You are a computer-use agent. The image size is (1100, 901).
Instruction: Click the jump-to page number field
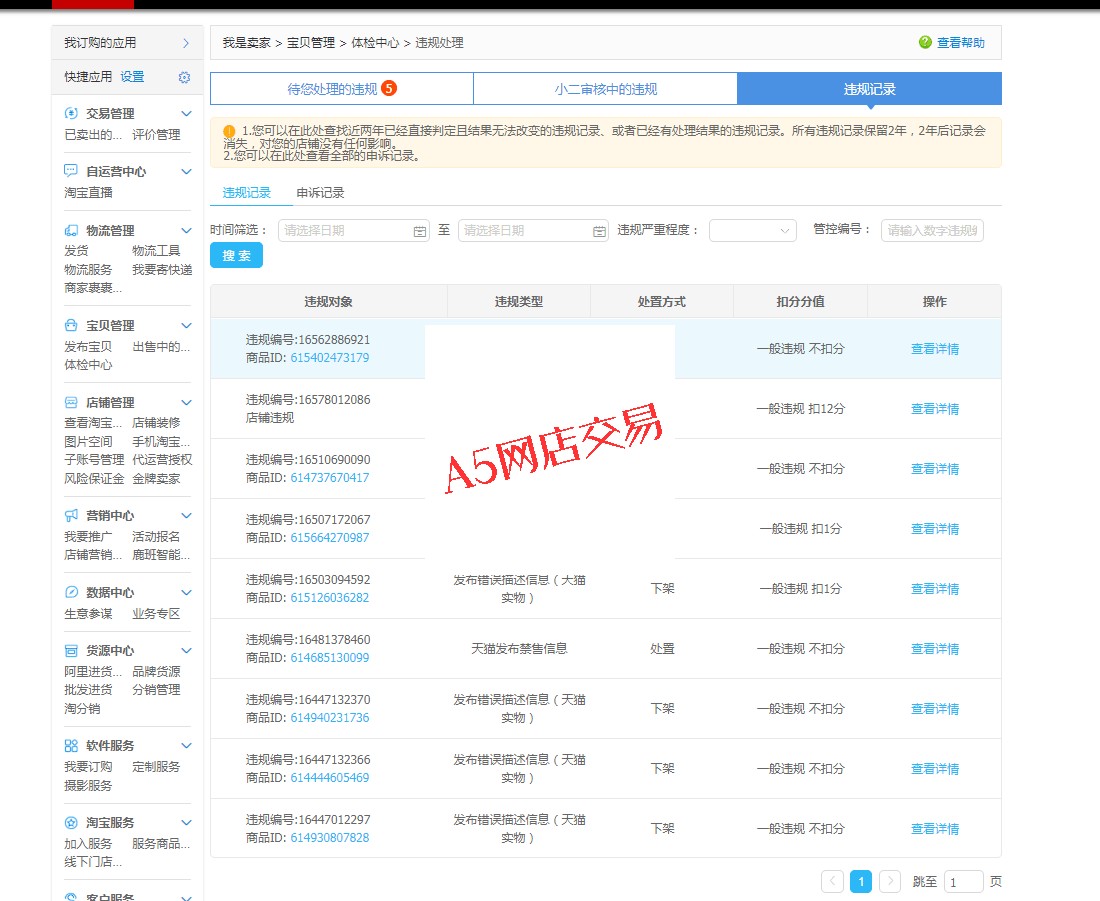[x=963, y=882]
